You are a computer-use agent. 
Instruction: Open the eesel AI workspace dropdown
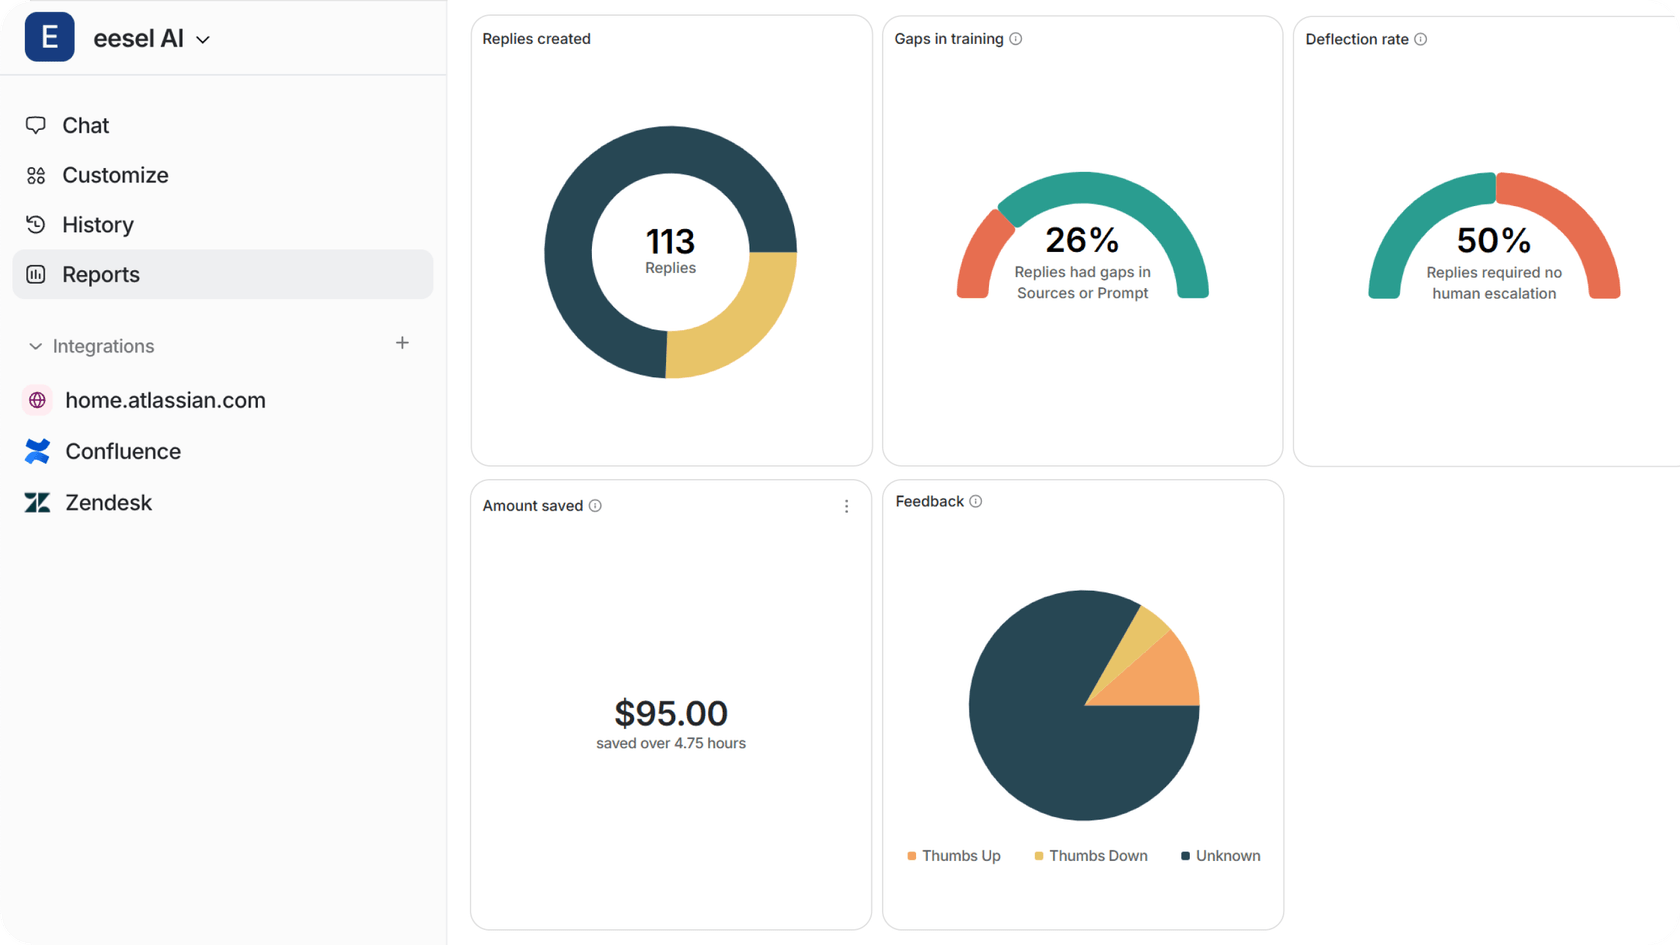[203, 40]
